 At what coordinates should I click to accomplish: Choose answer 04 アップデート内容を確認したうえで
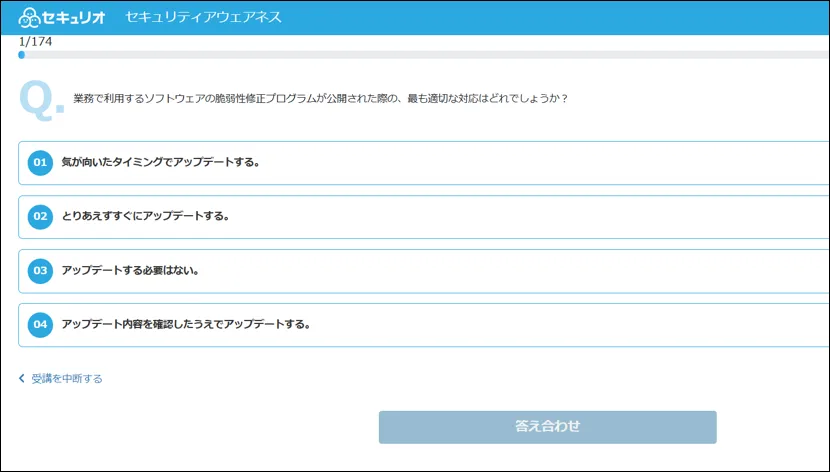423,325
